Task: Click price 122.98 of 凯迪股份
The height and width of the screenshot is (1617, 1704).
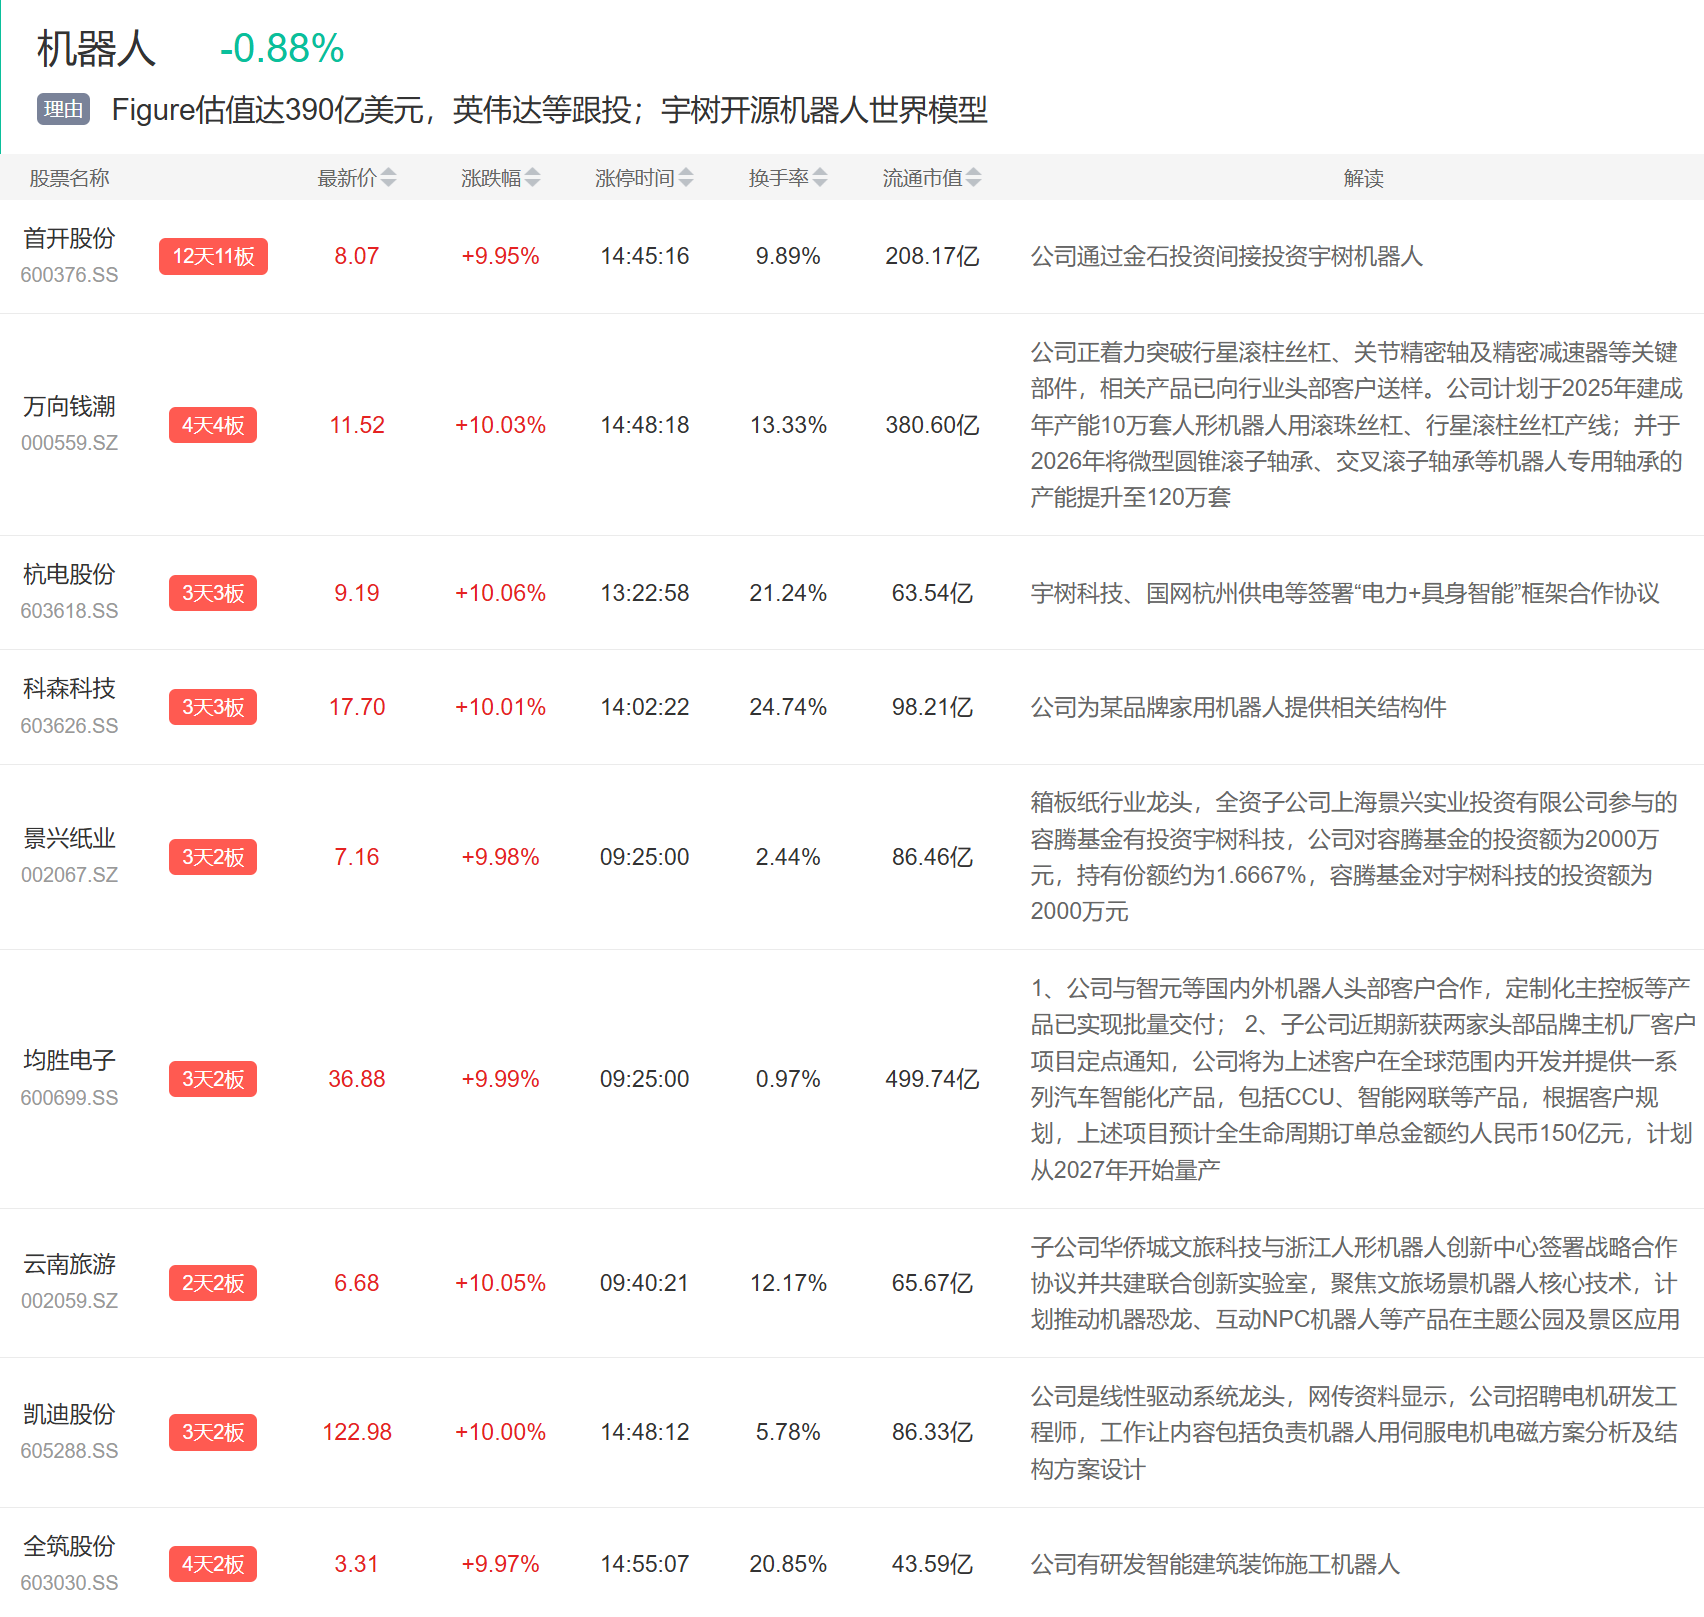Action: click(357, 1432)
